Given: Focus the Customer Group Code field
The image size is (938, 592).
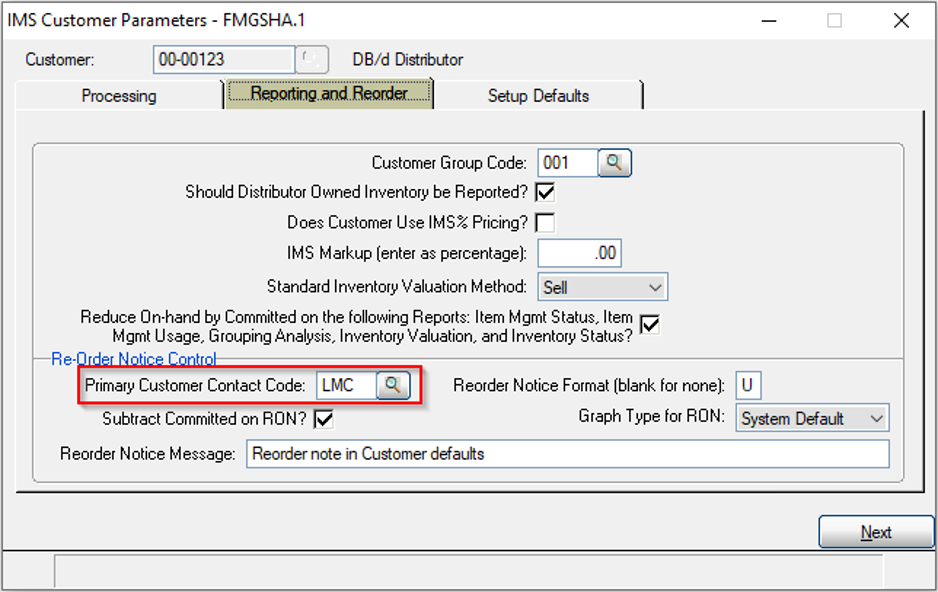Looking at the screenshot, I should point(568,163).
